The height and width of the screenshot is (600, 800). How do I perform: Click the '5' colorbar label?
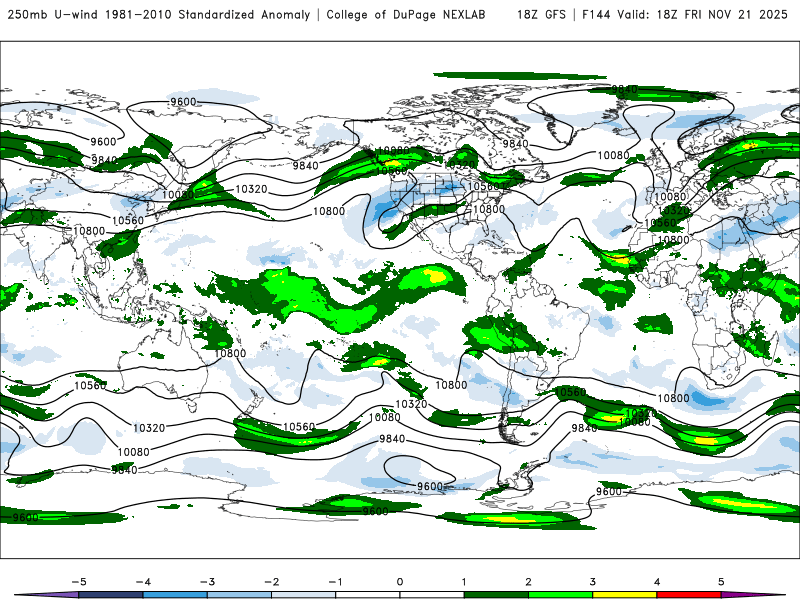click(x=721, y=582)
